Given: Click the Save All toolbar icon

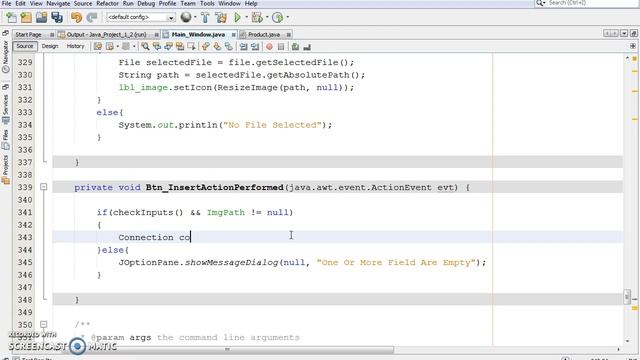Looking at the screenshot, I should click(57, 18).
